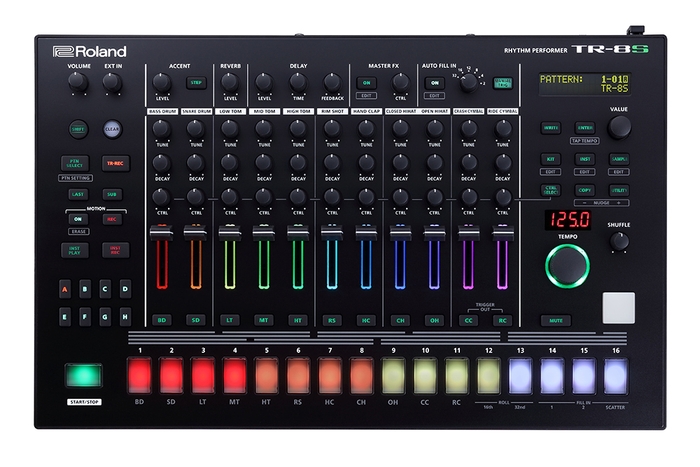700x467 pixels.
Task: Select pattern variation H button
Action: tap(125, 319)
